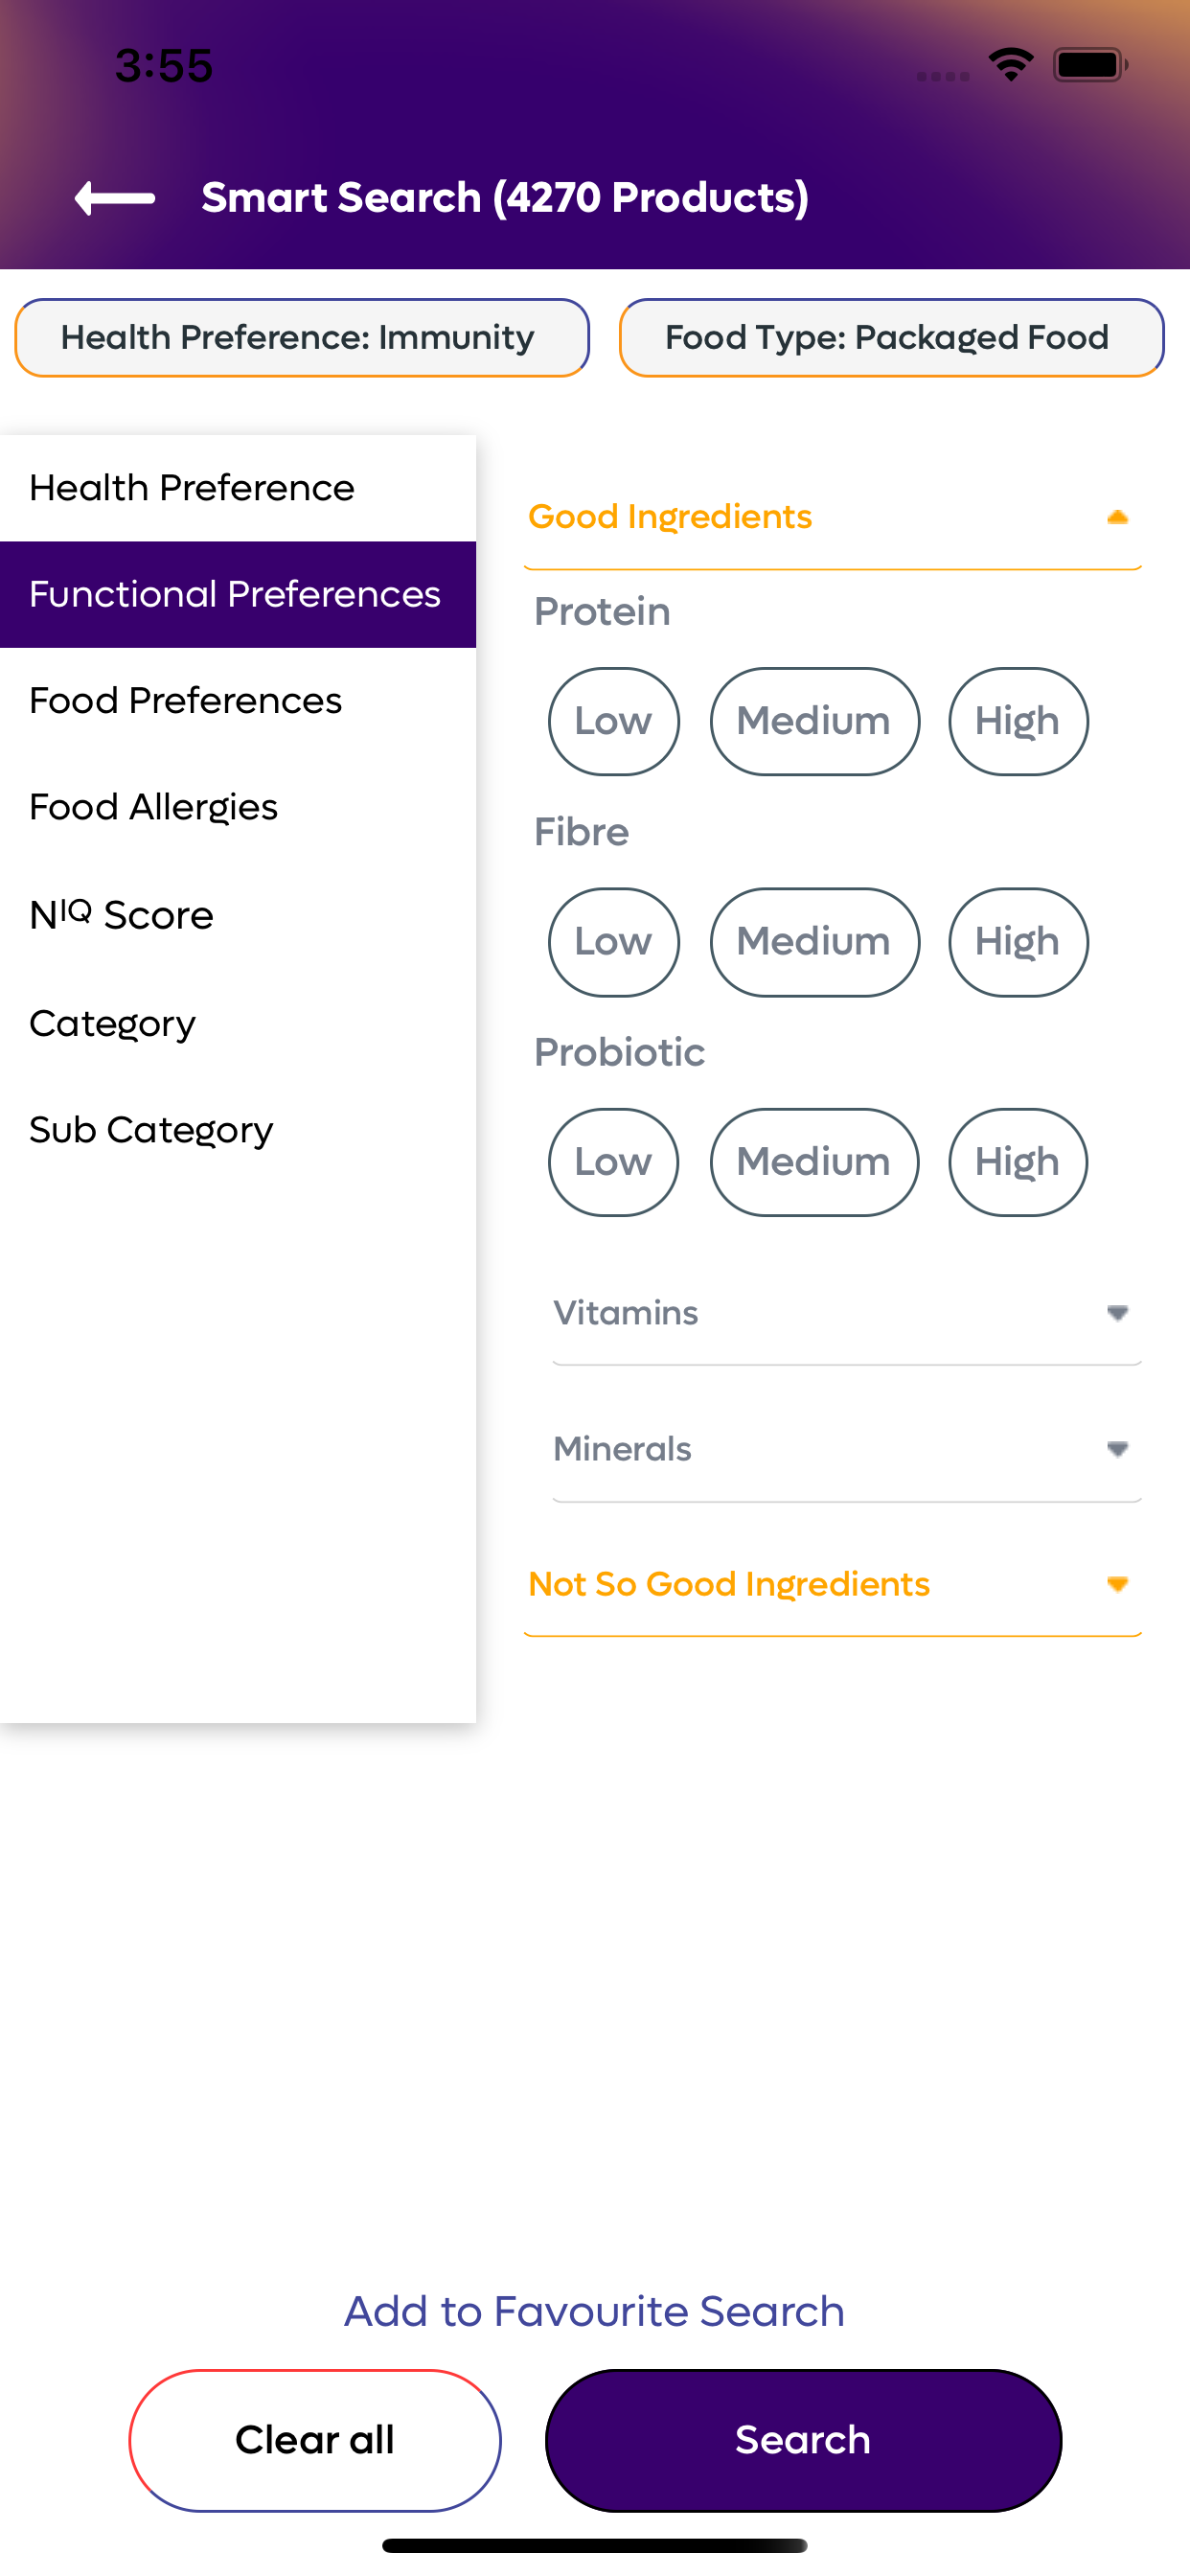This screenshot has width=1190, height=2576.
Task: Switch to Food Allergies tab
Action: coord(238,807)
